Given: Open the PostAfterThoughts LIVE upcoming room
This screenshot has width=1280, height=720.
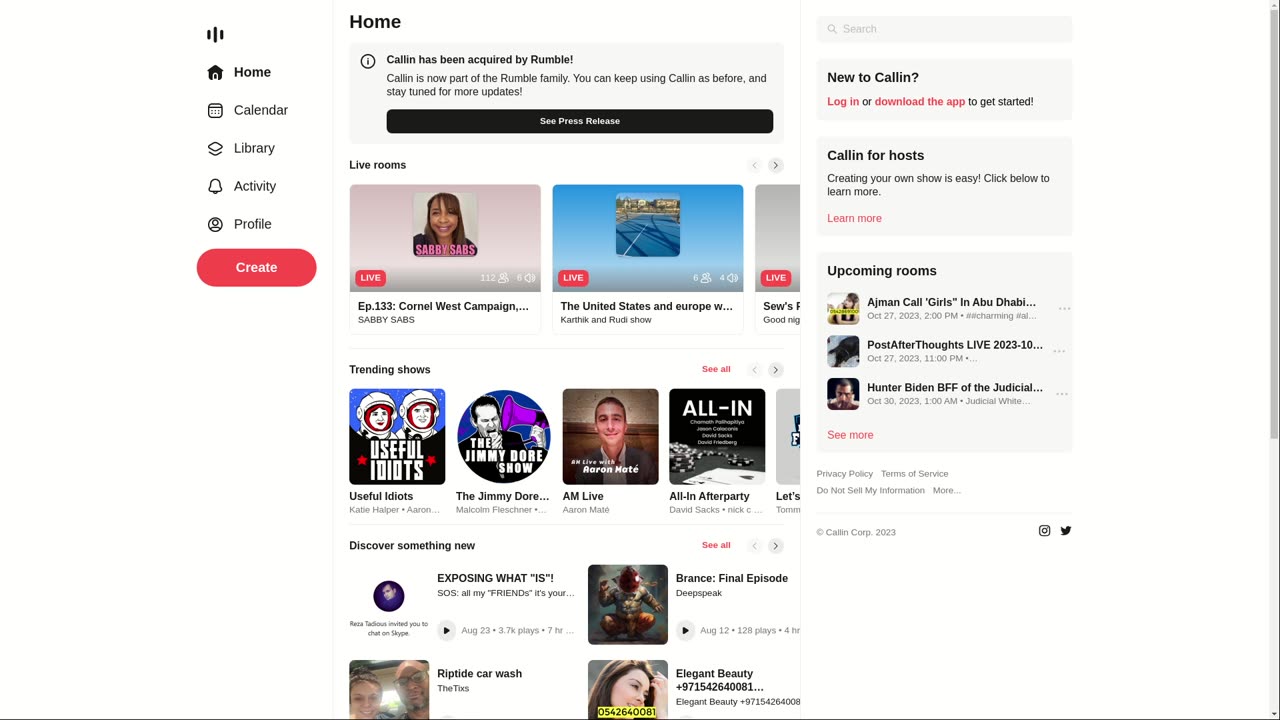Looking at the screenshot, I should click(955, 345).
